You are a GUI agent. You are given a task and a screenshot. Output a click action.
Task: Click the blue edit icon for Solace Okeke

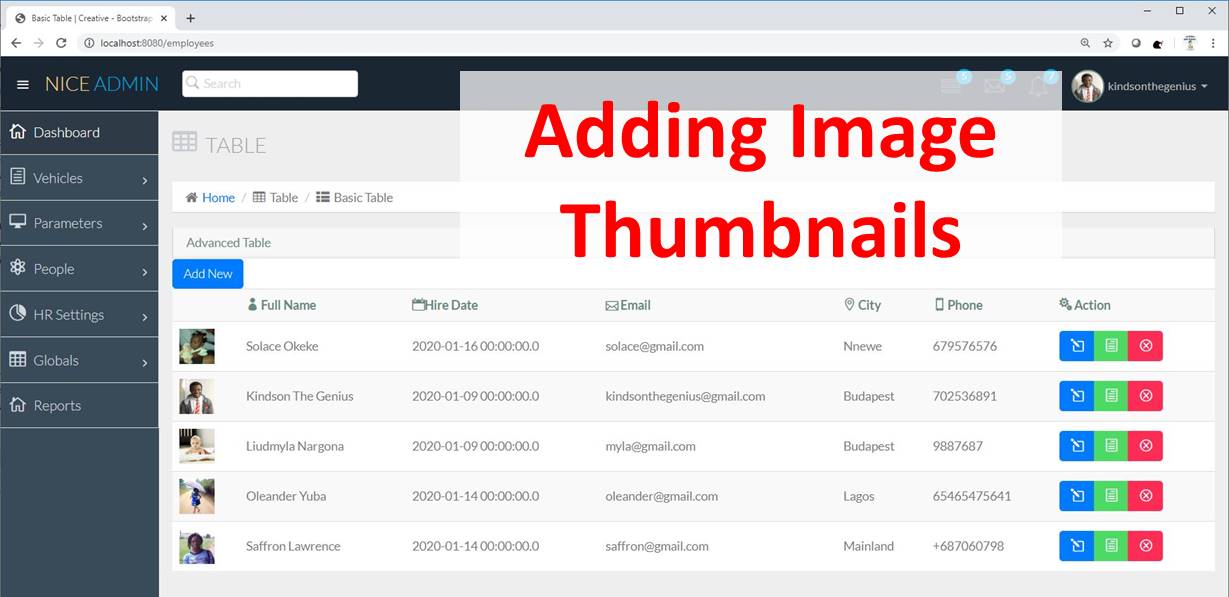point(1076,345)
